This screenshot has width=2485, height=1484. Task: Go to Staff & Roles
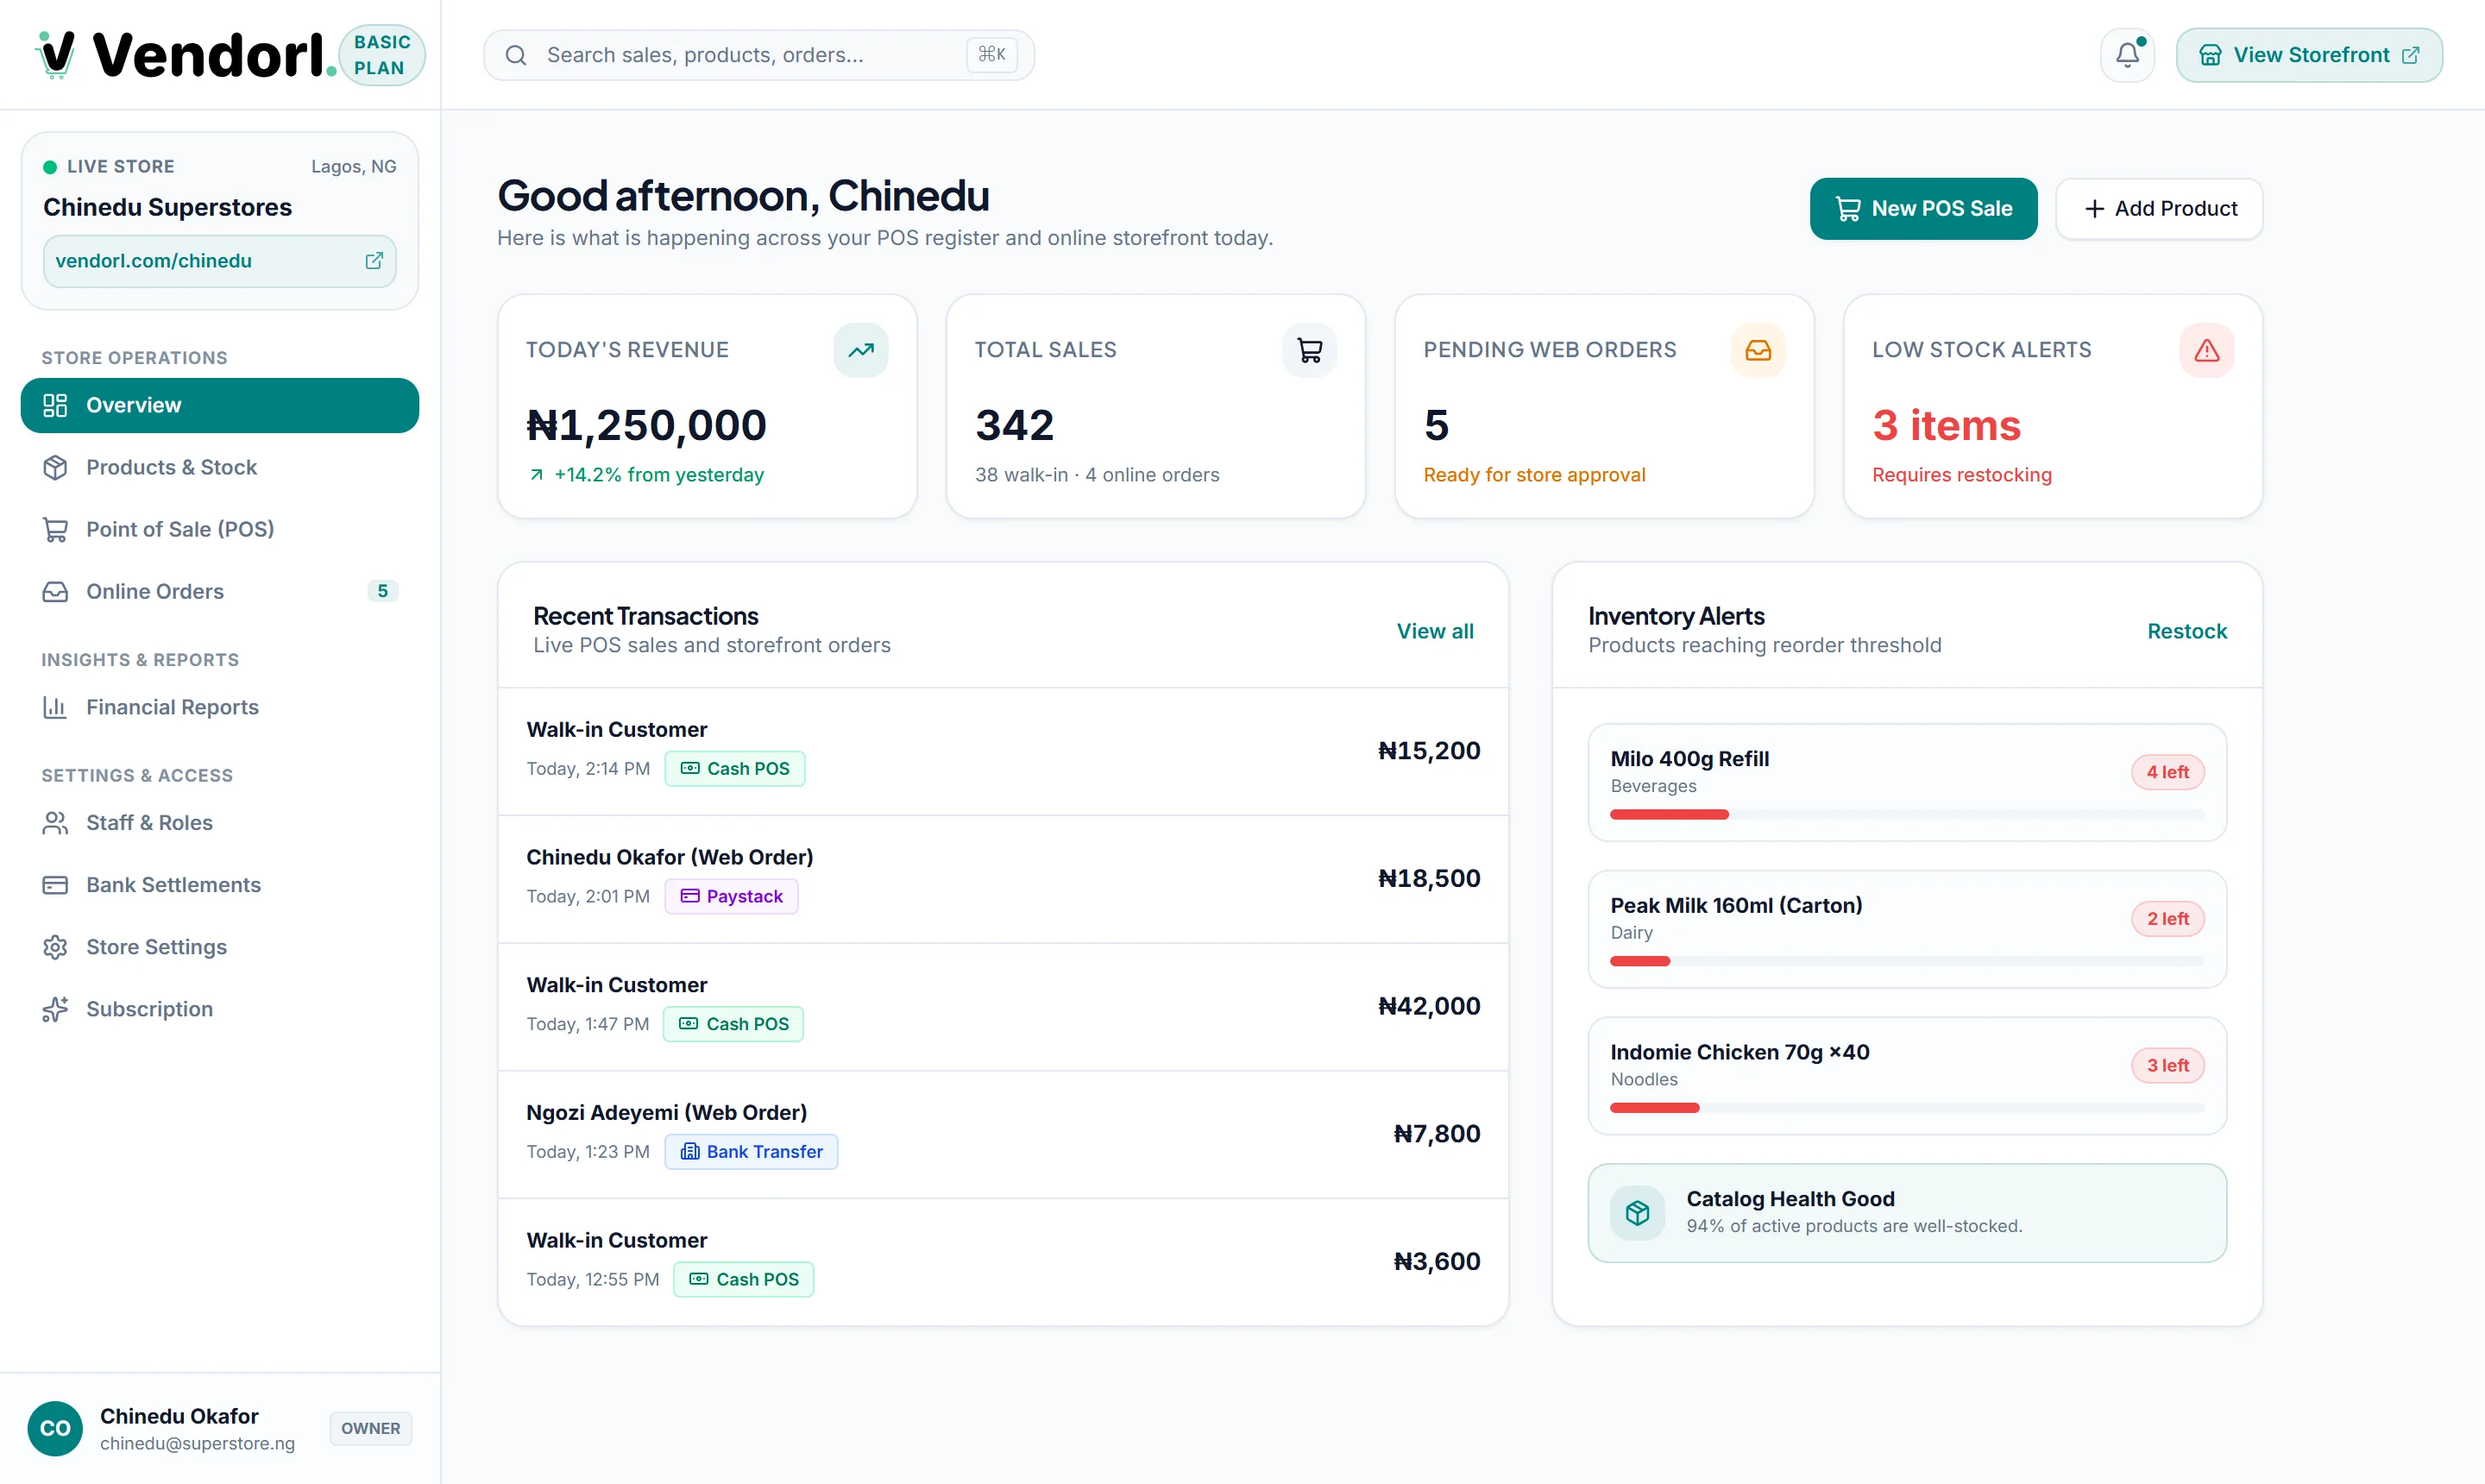220,823
